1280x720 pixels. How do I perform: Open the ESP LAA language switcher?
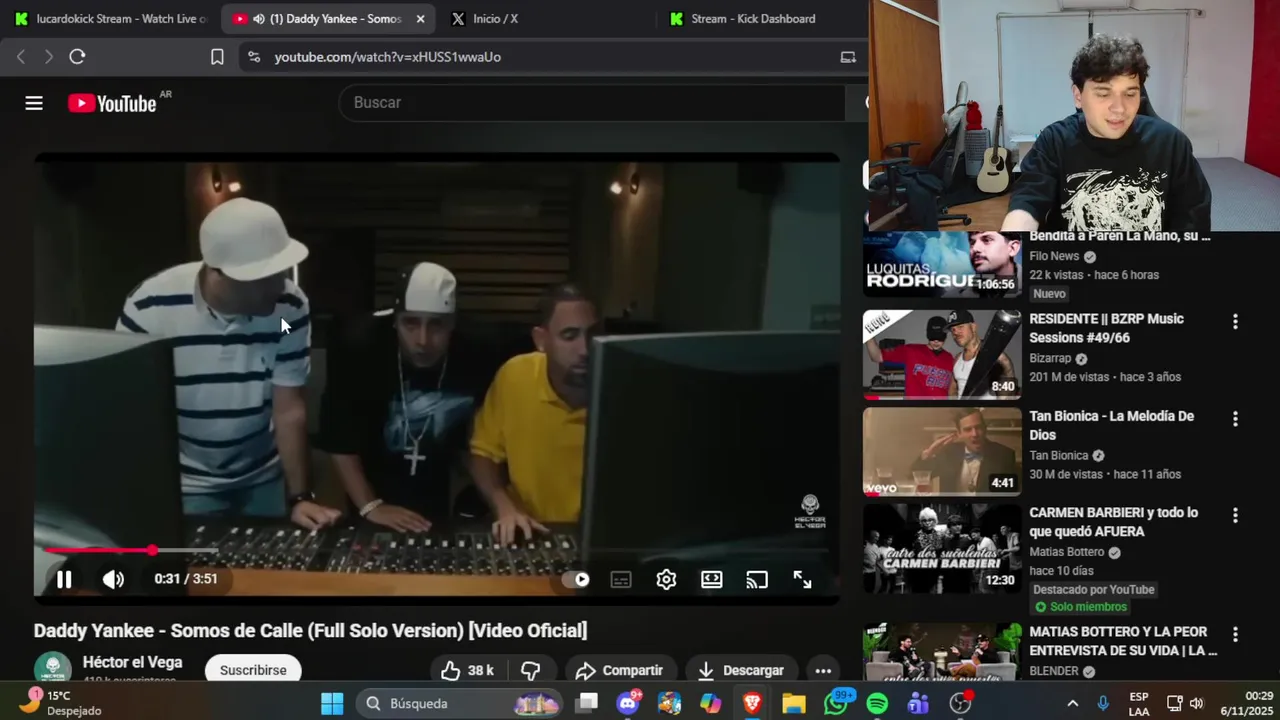coord(1139,703)
